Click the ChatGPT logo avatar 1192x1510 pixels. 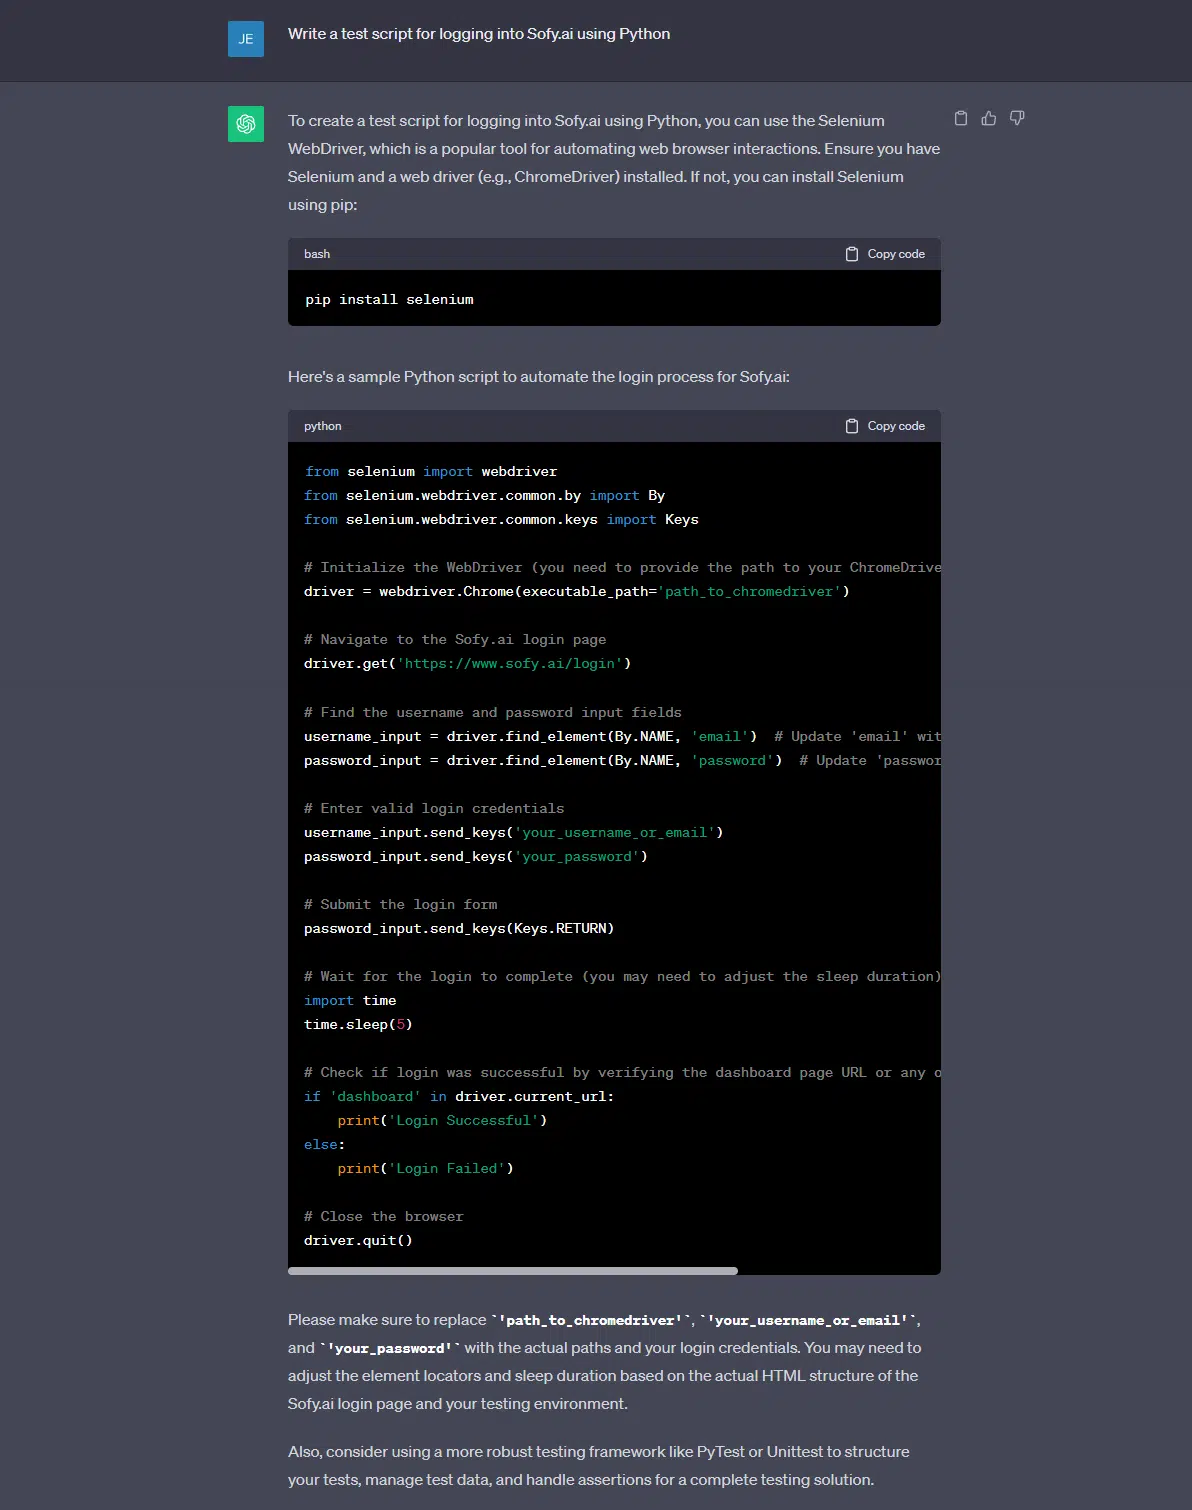[246, 124]
